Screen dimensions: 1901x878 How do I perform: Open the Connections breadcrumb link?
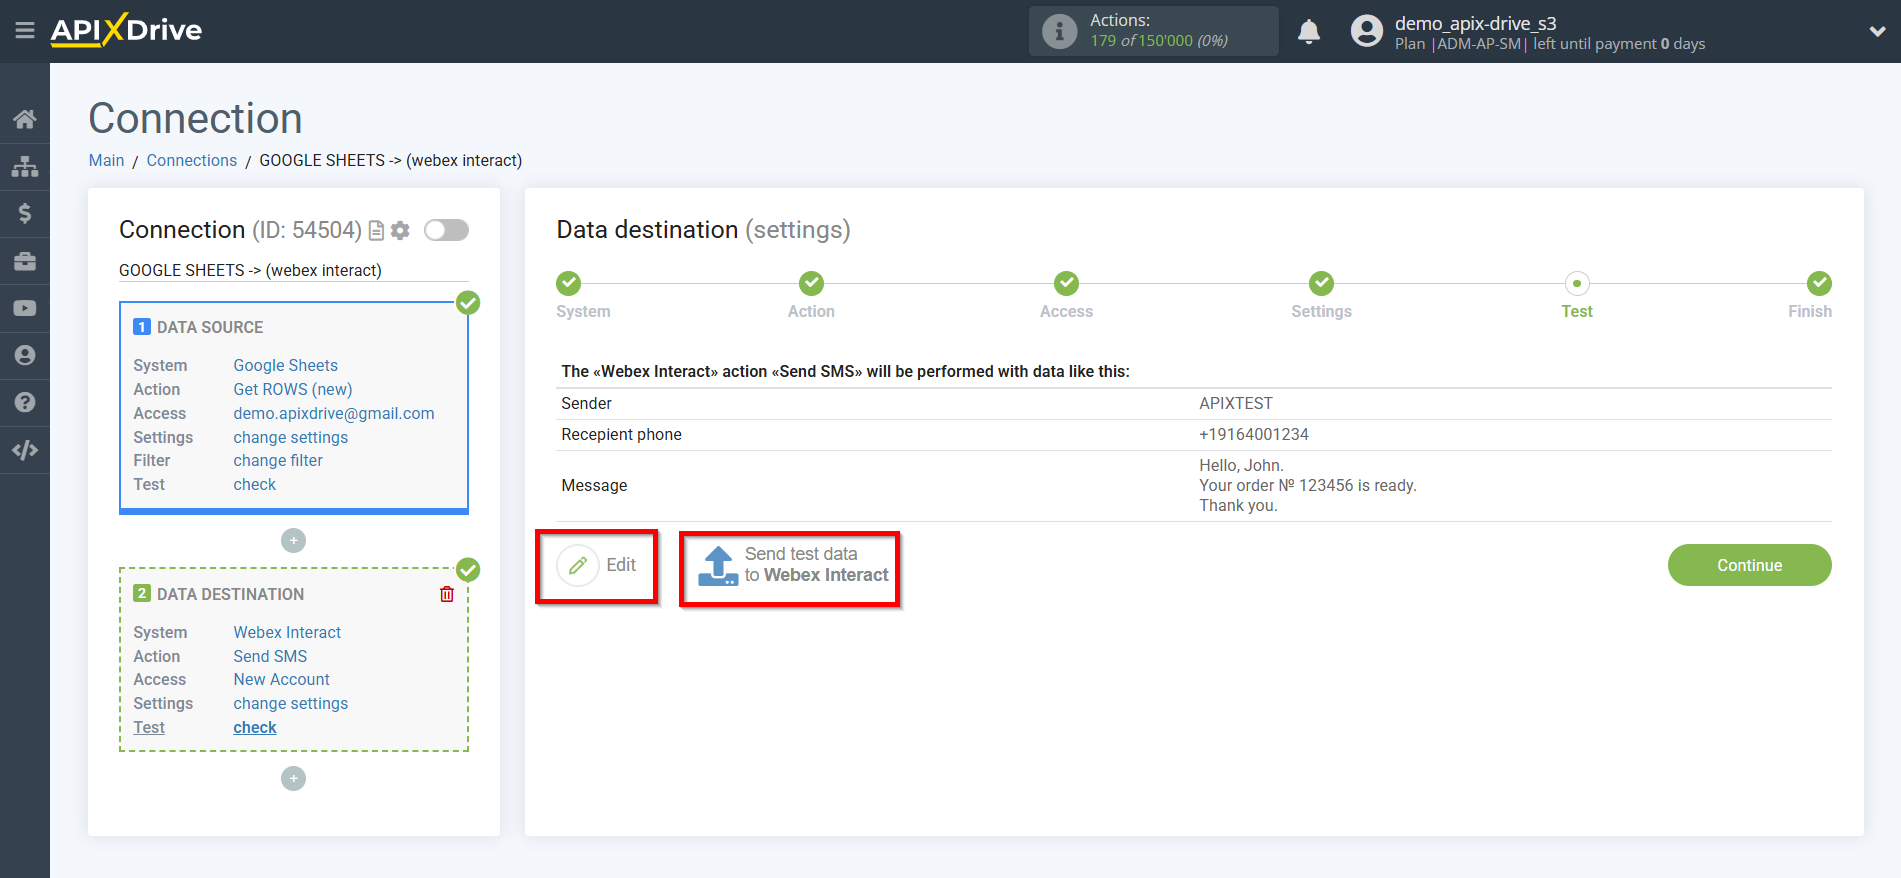pos(192,160)
